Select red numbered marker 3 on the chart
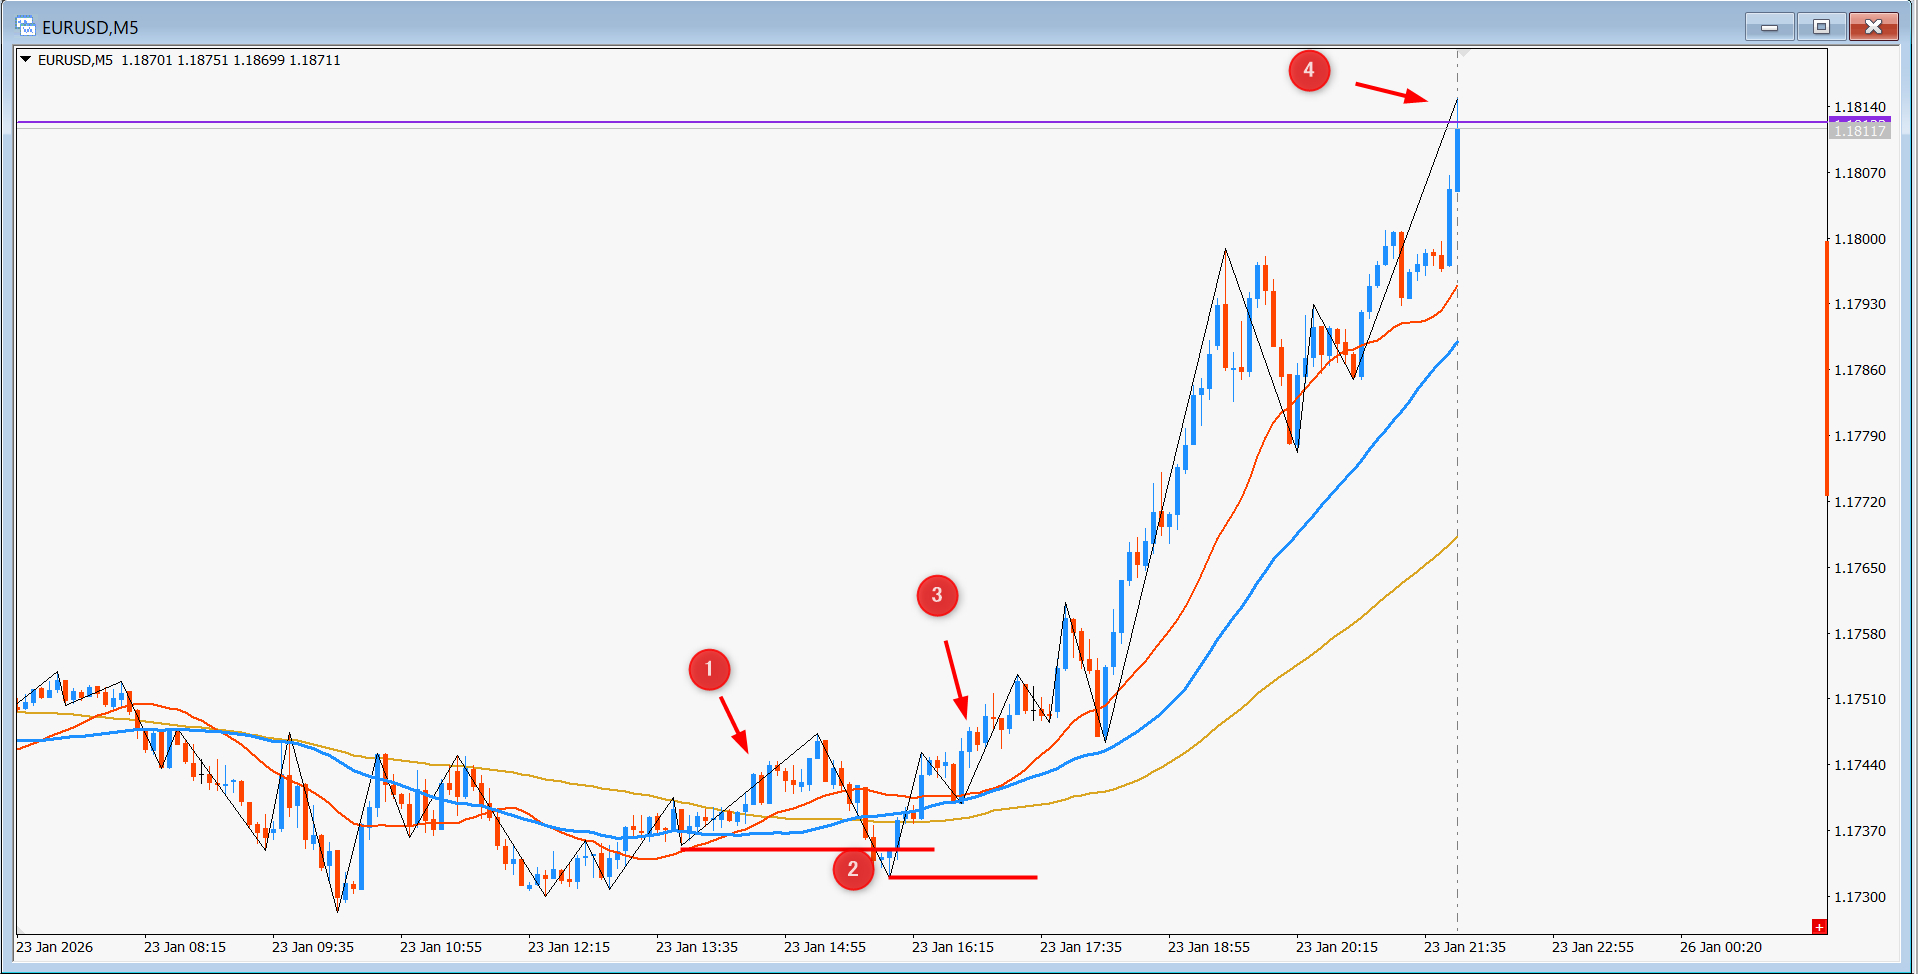Image resolution: width=1918 pixels, height=974 pixels. click(937, 594)
